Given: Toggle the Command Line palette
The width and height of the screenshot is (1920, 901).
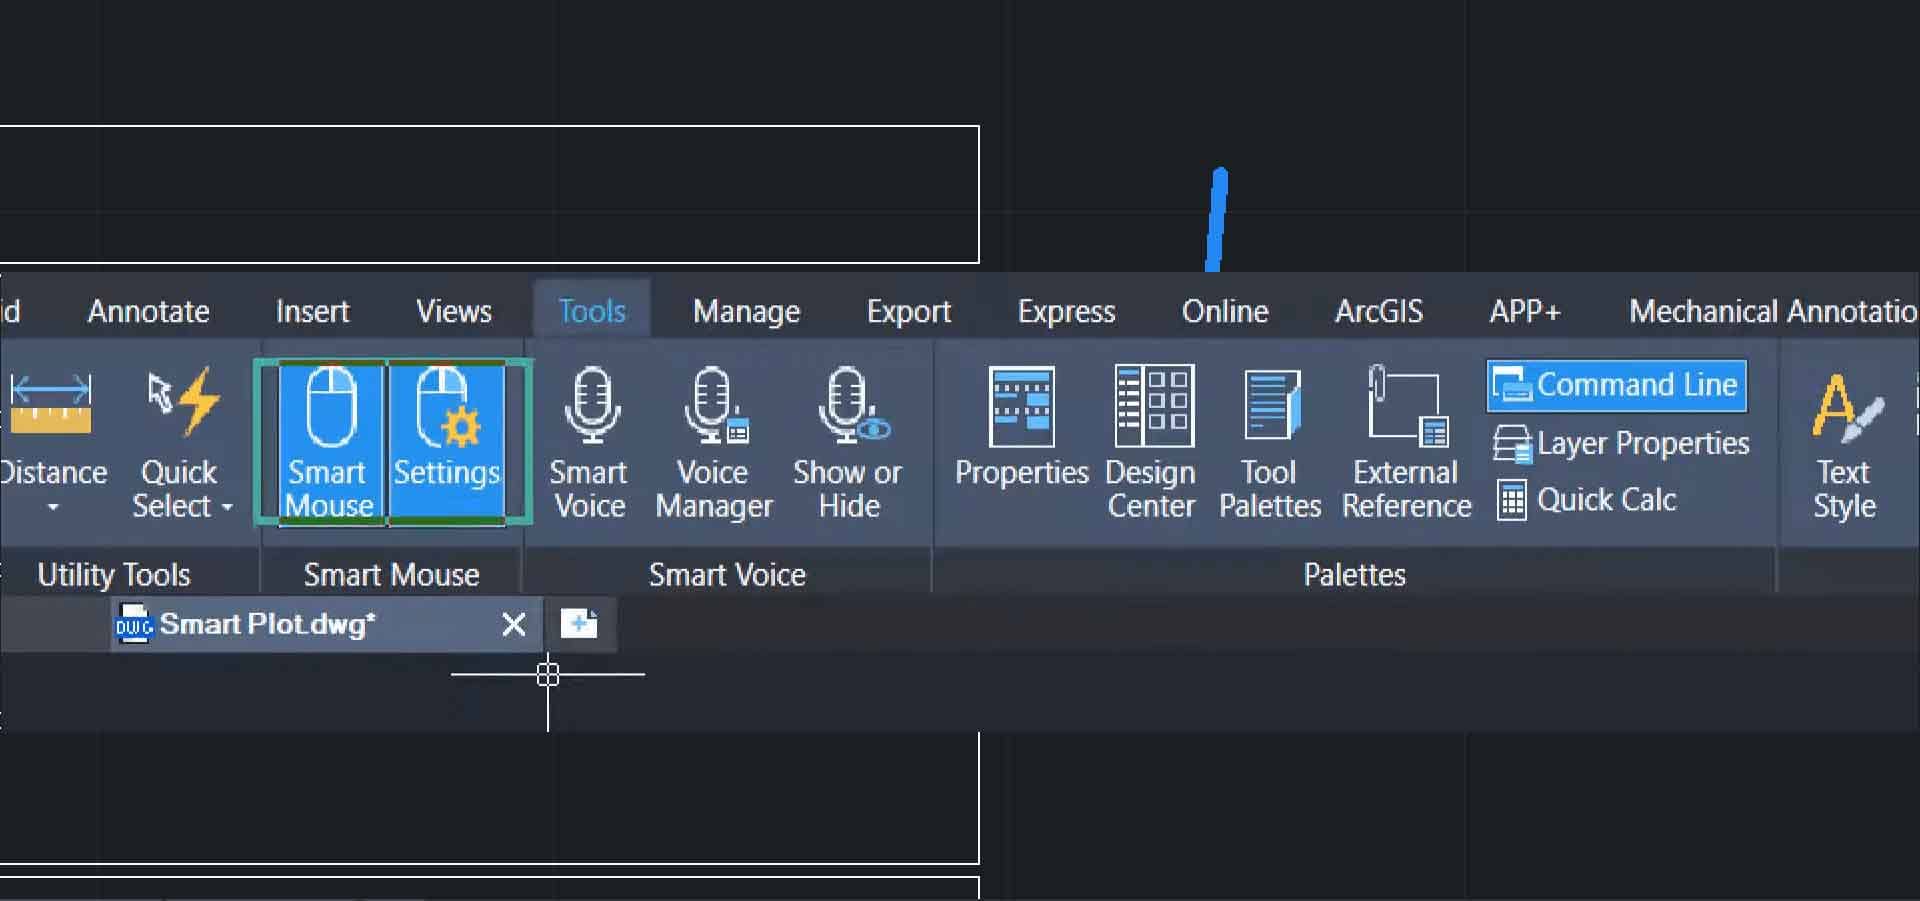Looking at the screenshot, I should 1616,385.
